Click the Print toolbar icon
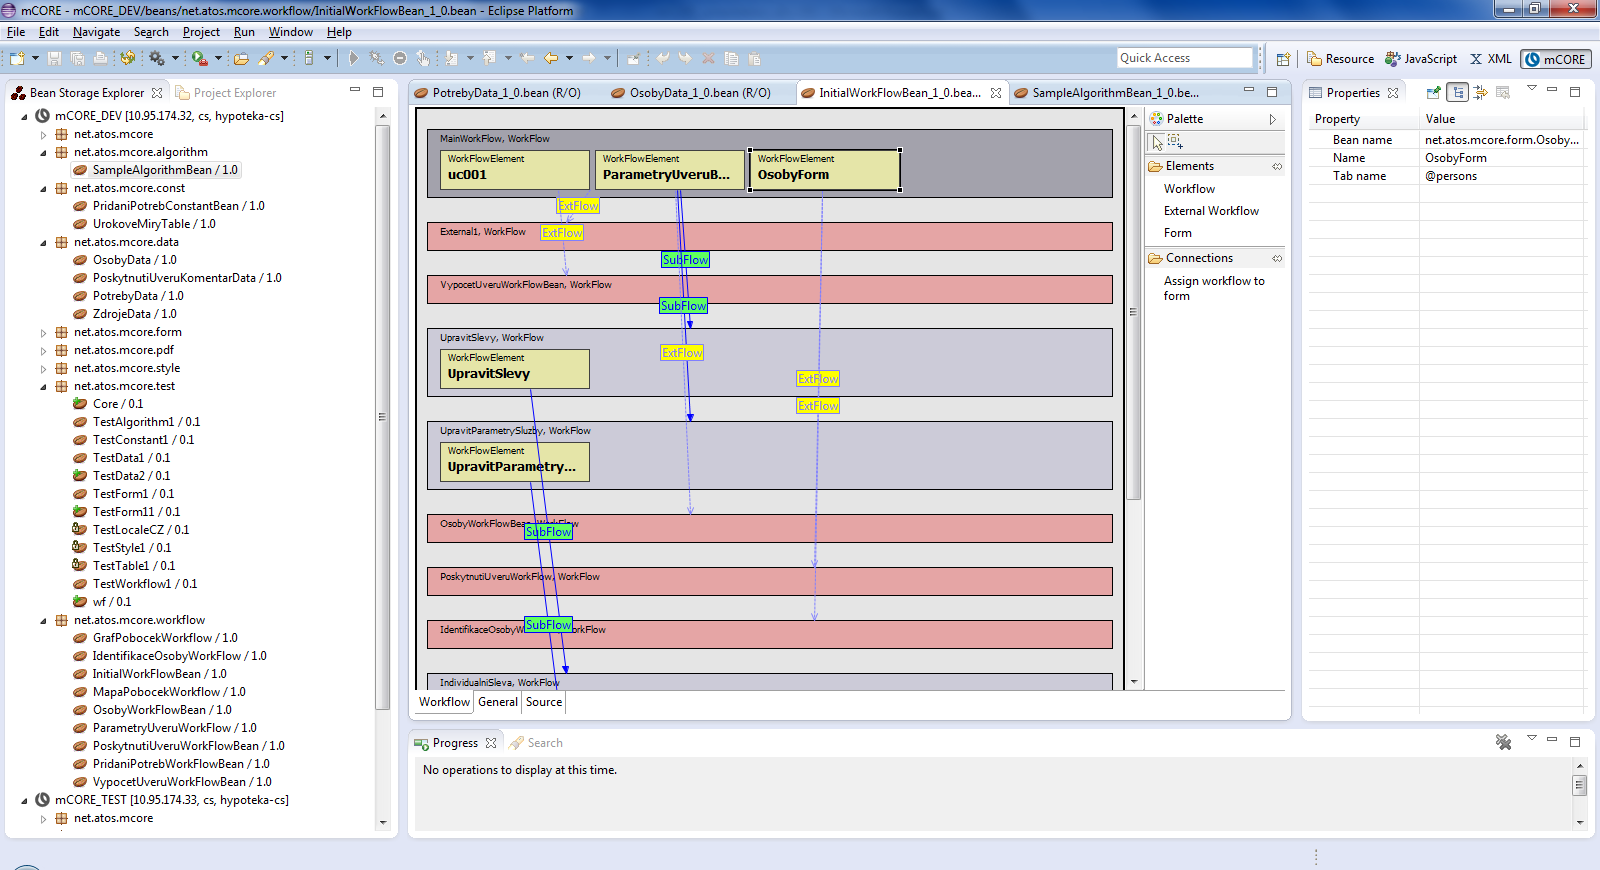Screen dimensions: 1600x870 101,58
